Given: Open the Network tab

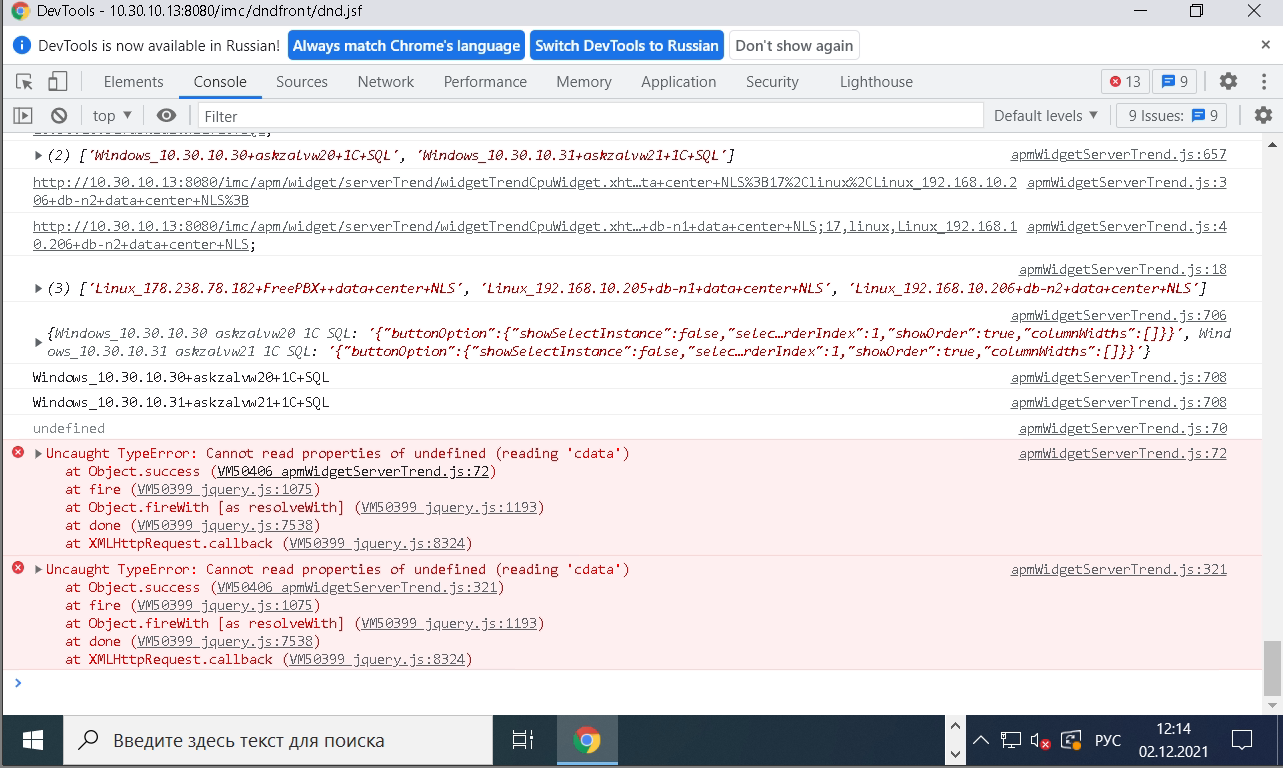Looking at the screenshot, I should click(386, 82).
